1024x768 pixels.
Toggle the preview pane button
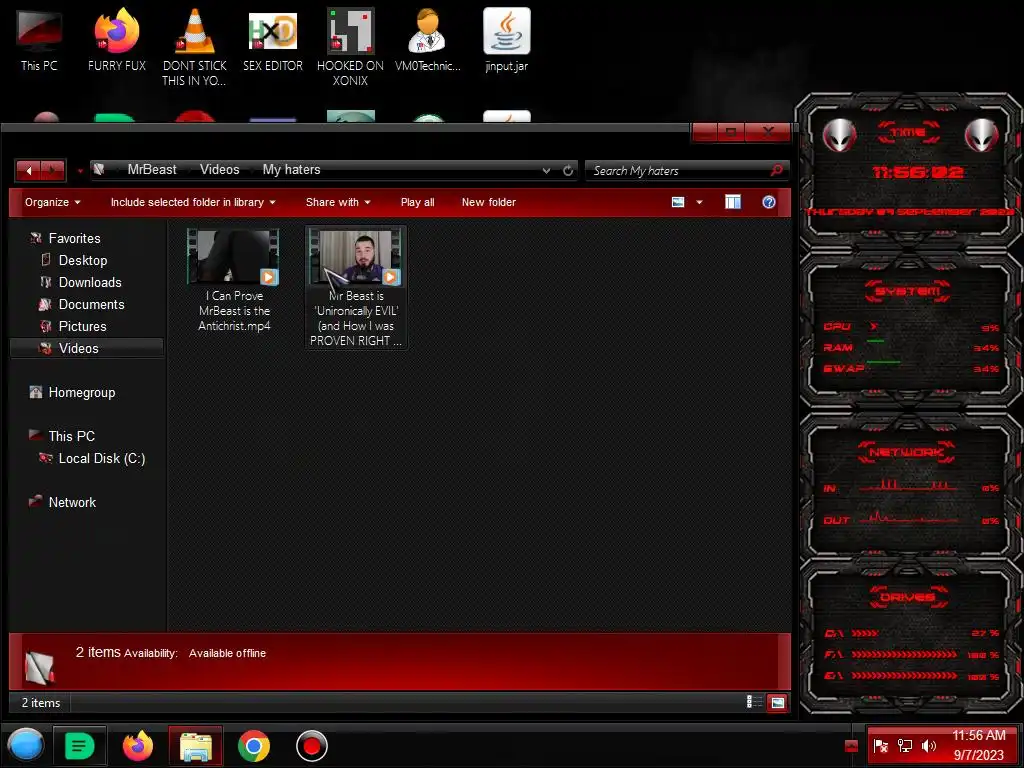[x=733, y=202]
